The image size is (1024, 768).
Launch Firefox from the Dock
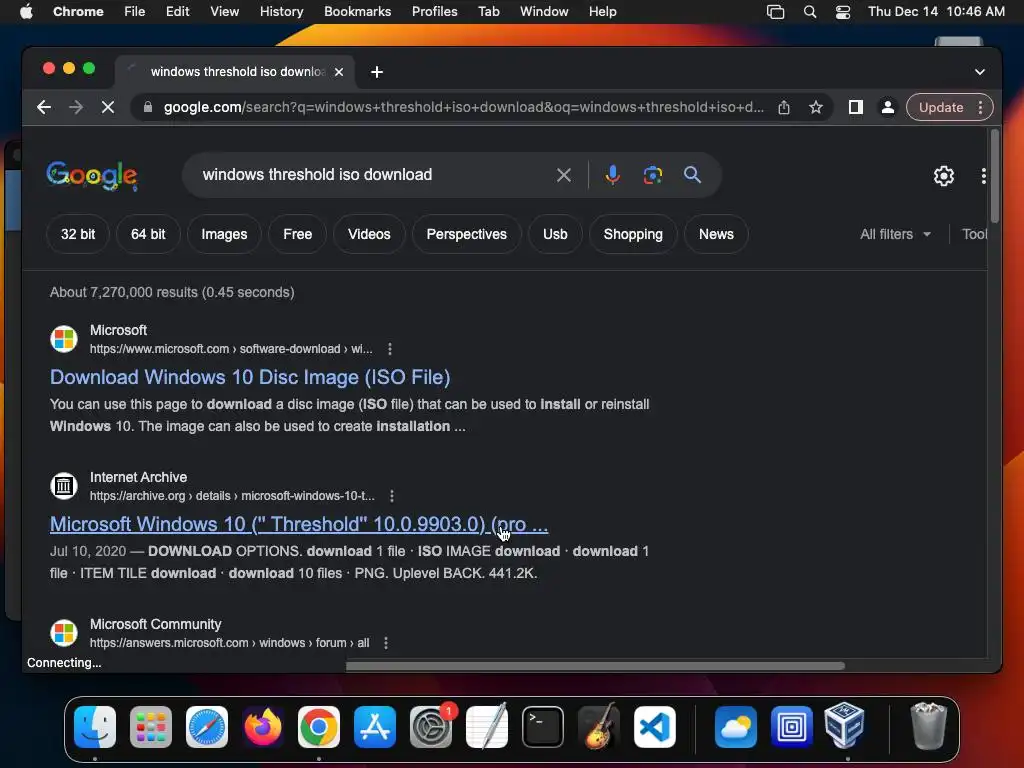point(263,726)
